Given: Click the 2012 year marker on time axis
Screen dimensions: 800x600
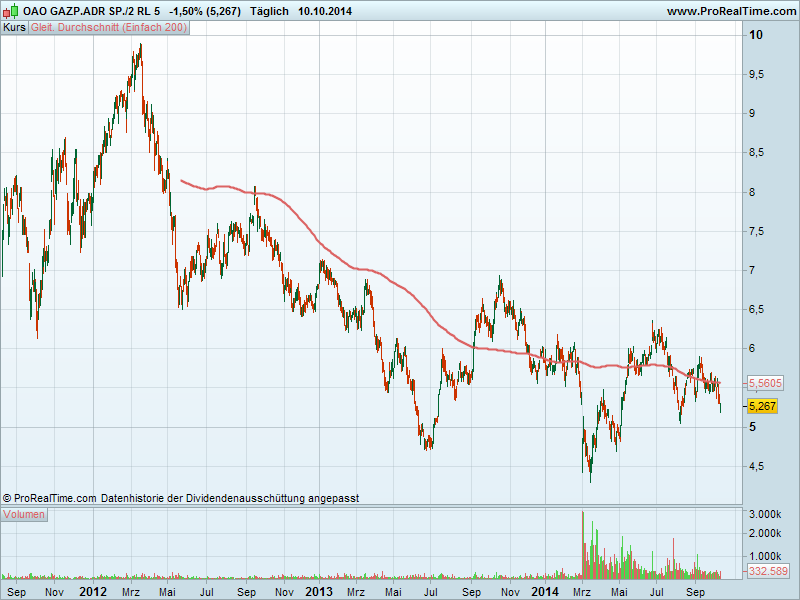Looking at the screenshot, I should 93,592.
